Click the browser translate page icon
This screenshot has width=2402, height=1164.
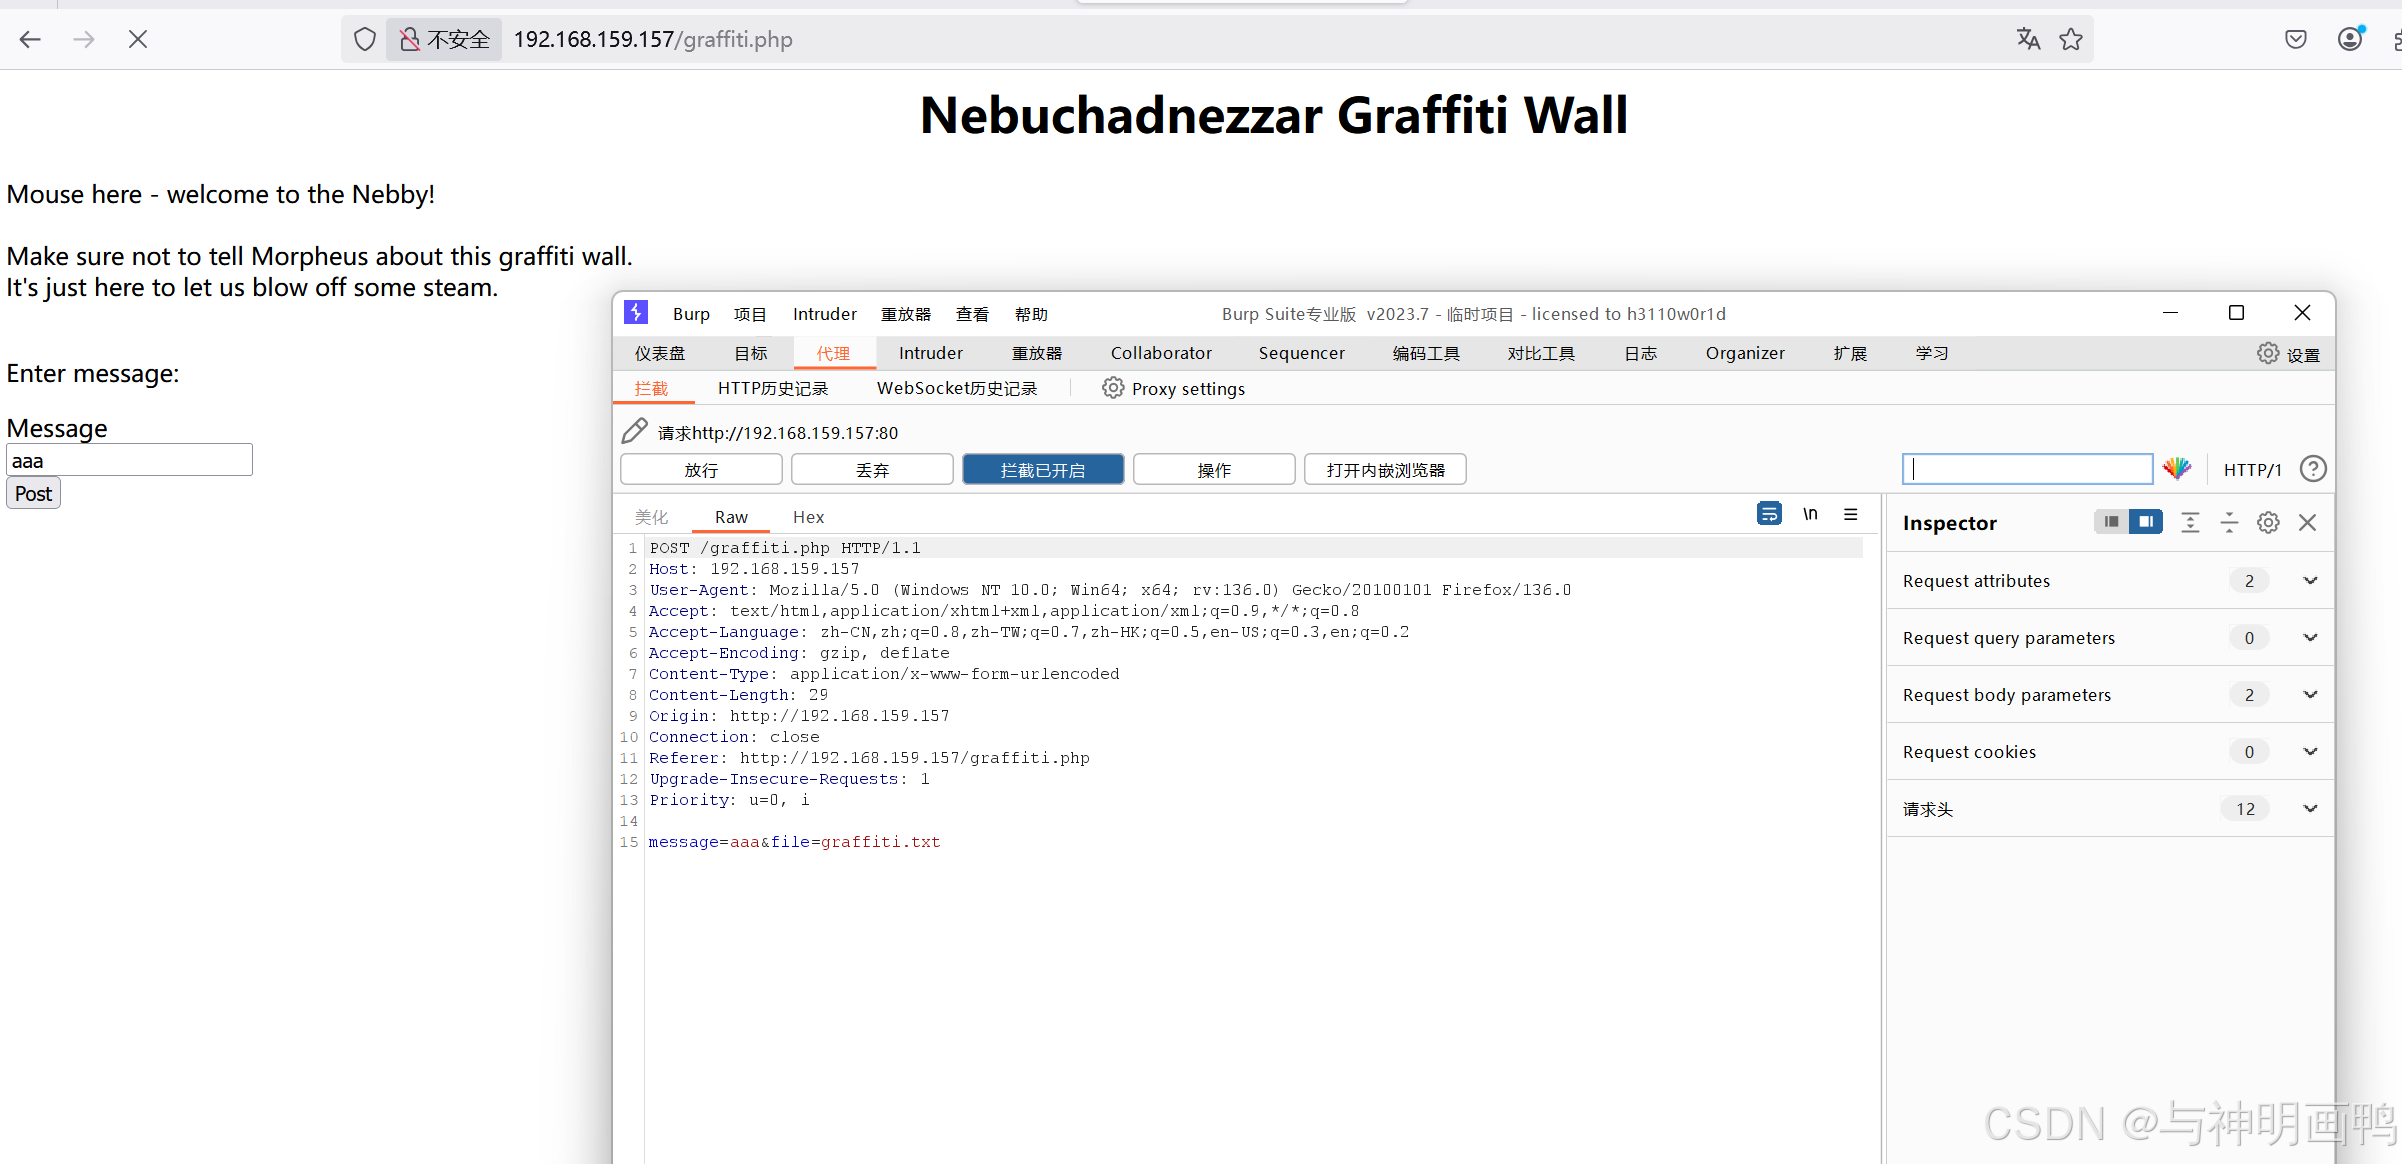click(2028, 39)
